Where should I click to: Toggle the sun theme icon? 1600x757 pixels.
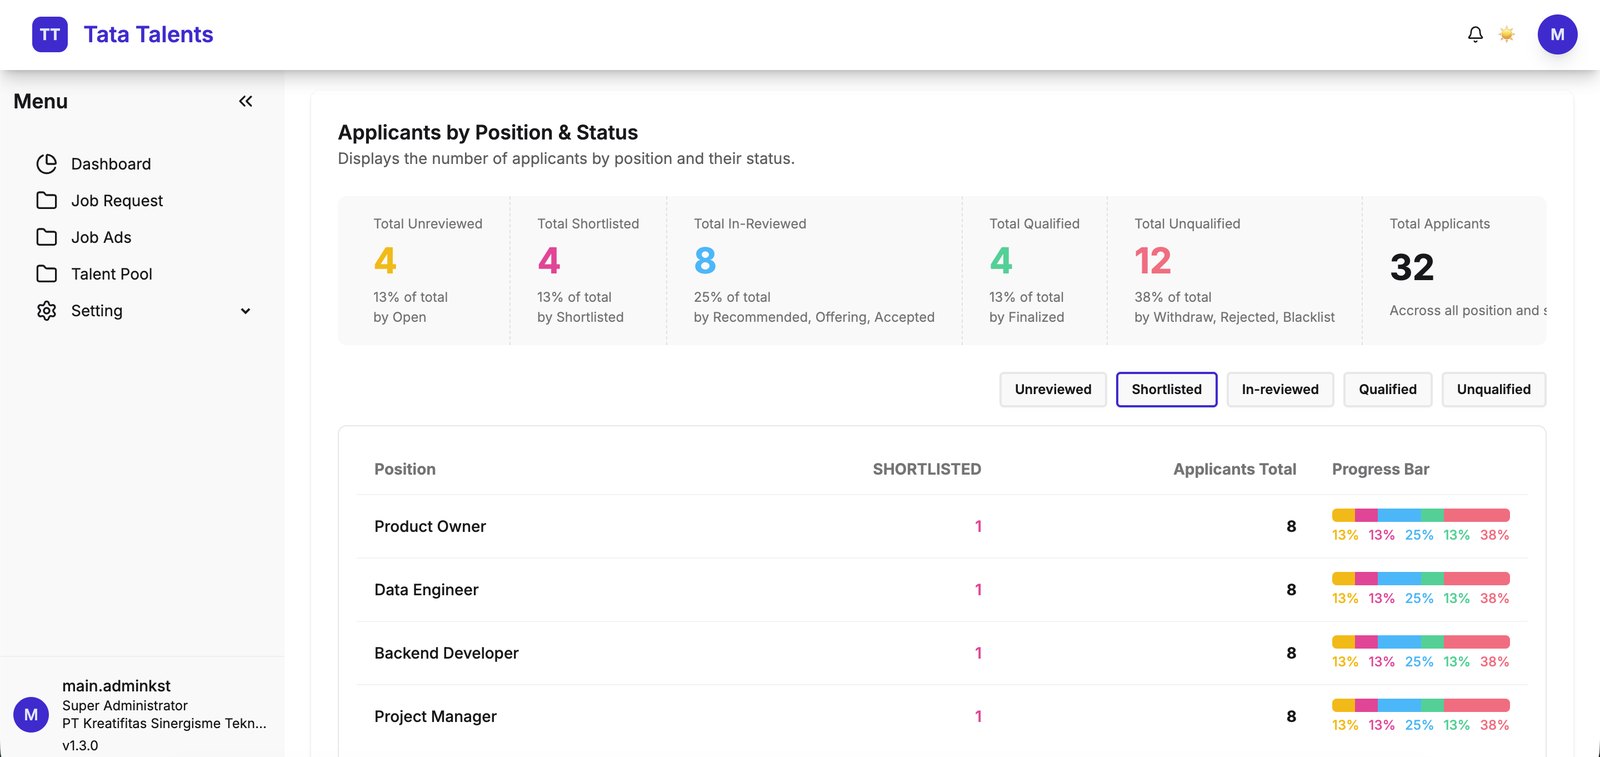[x=1506, y=34]
